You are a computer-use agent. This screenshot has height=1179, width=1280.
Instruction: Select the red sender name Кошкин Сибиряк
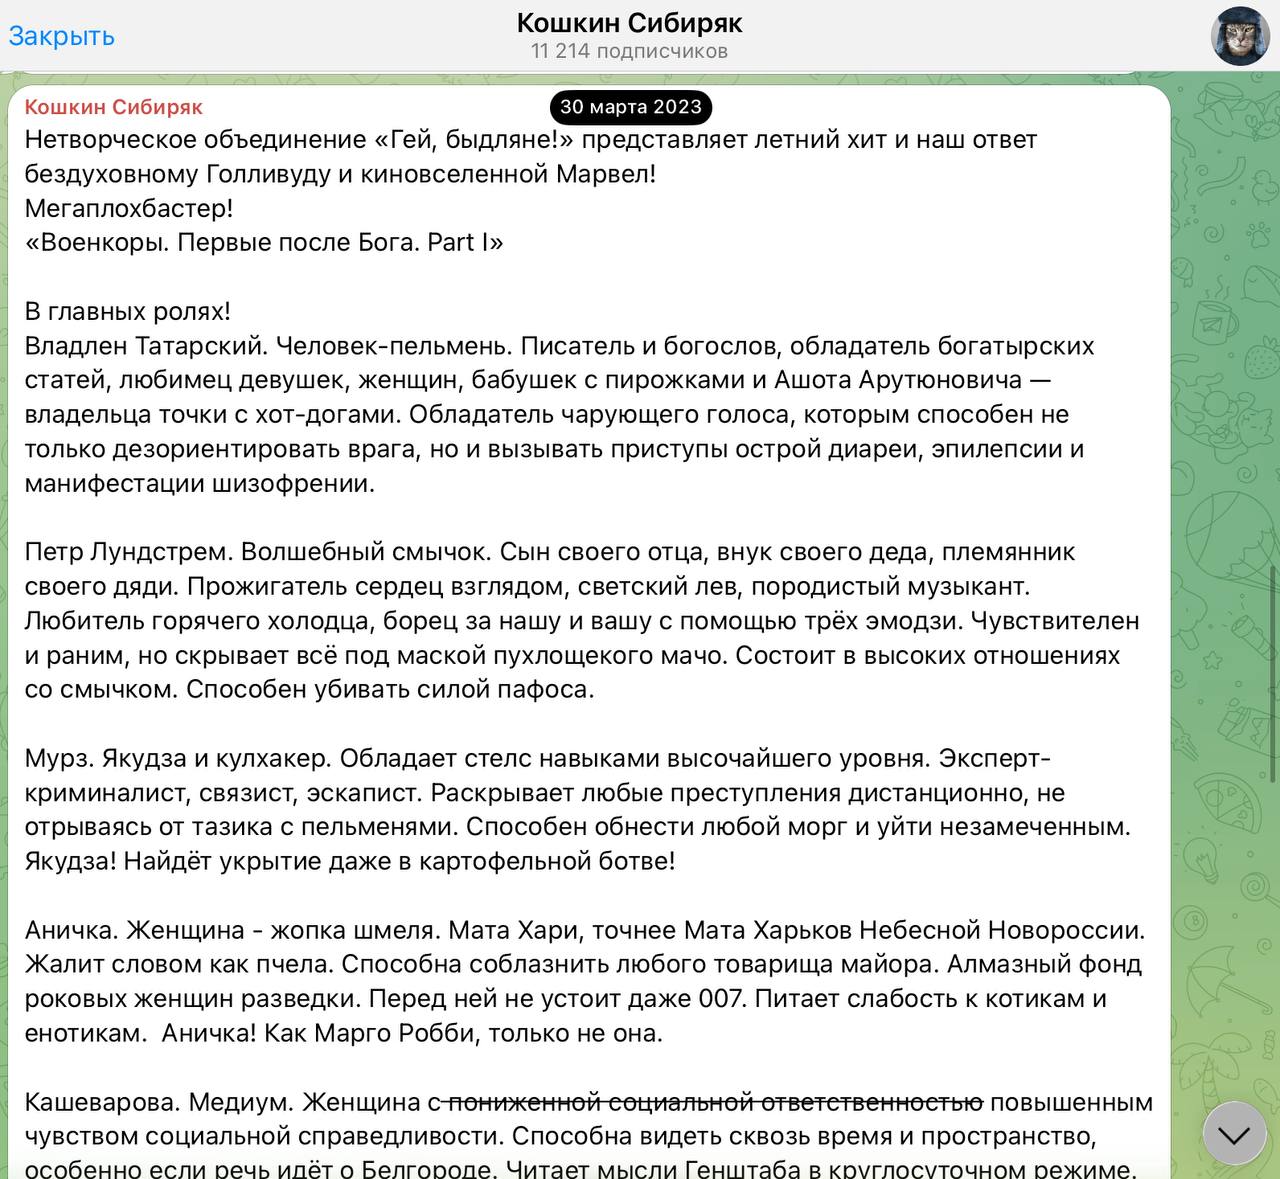(113, 107)
